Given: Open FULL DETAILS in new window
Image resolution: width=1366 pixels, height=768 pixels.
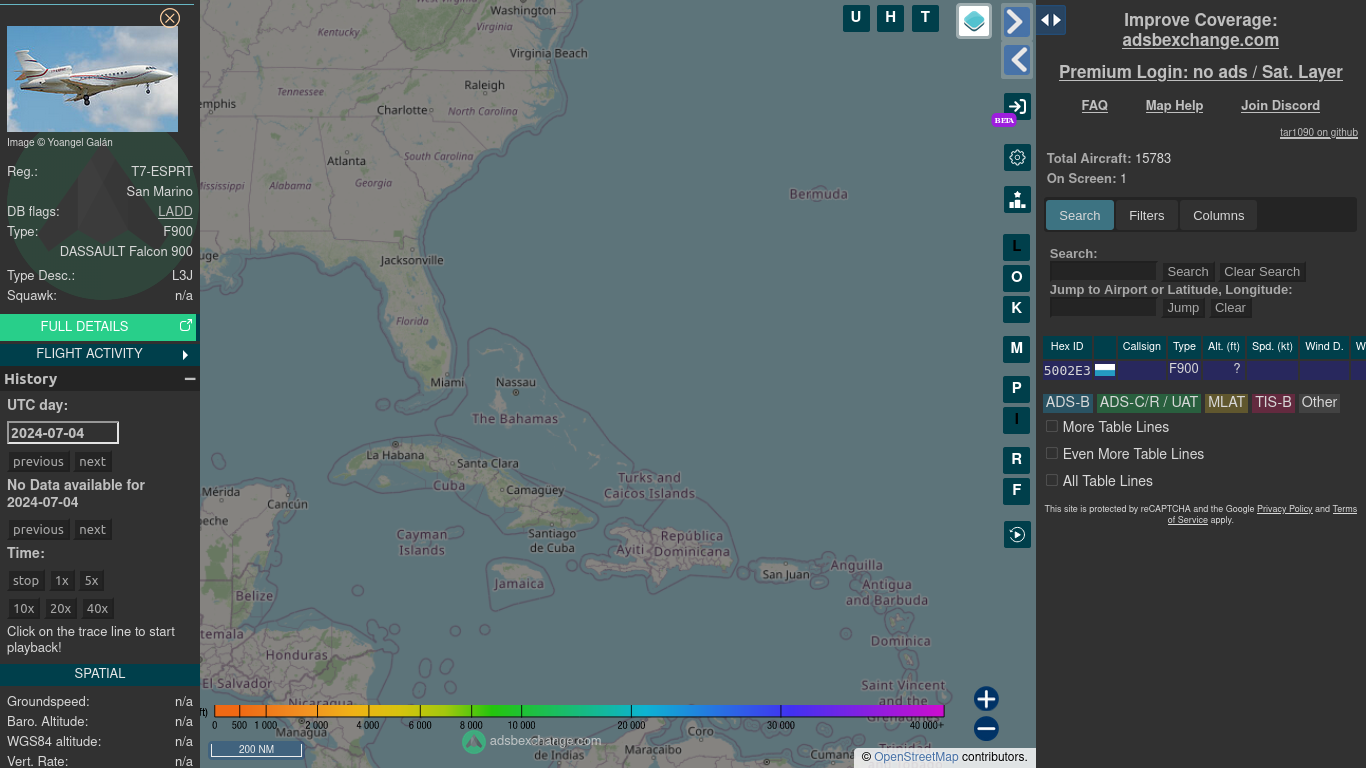Looking at the screenshot, I should point(98,326).
